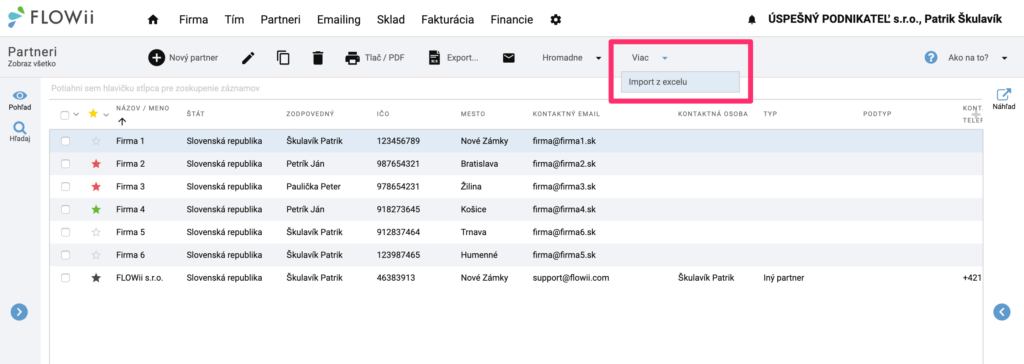Click the edit pencil icon
The width and height of the screenshot is (1024, 364).
(248, 58)
